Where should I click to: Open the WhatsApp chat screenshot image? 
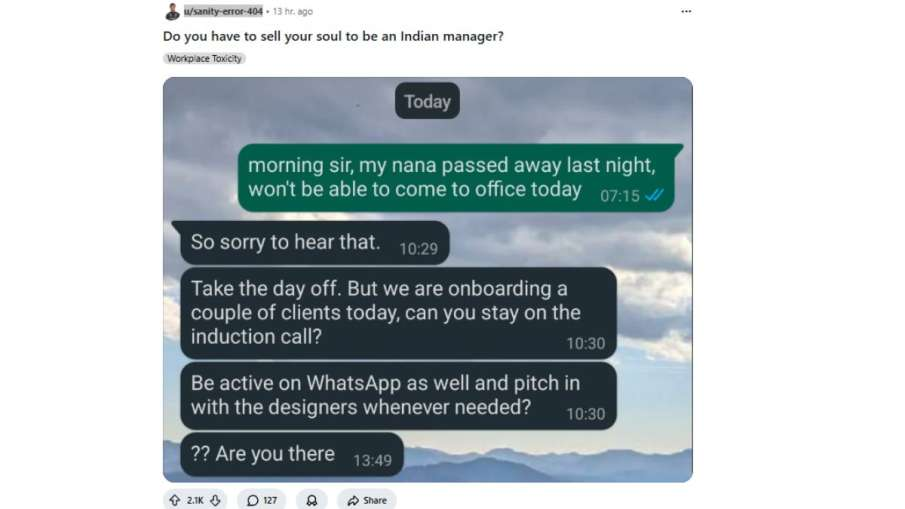click(428, 279)
